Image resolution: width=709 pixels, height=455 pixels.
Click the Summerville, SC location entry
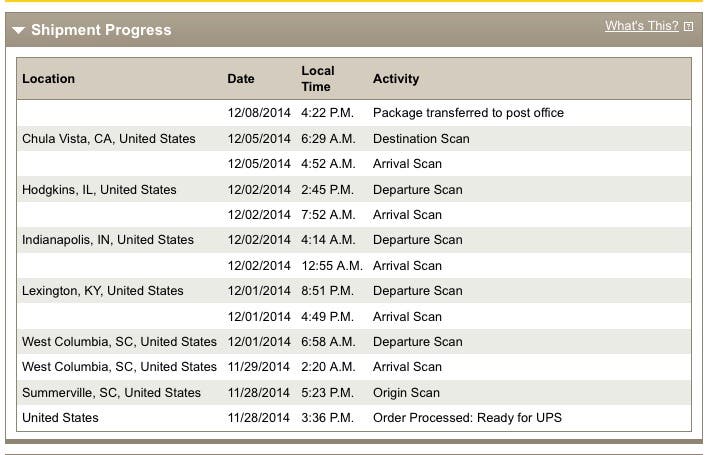click(x=112, y=393)
